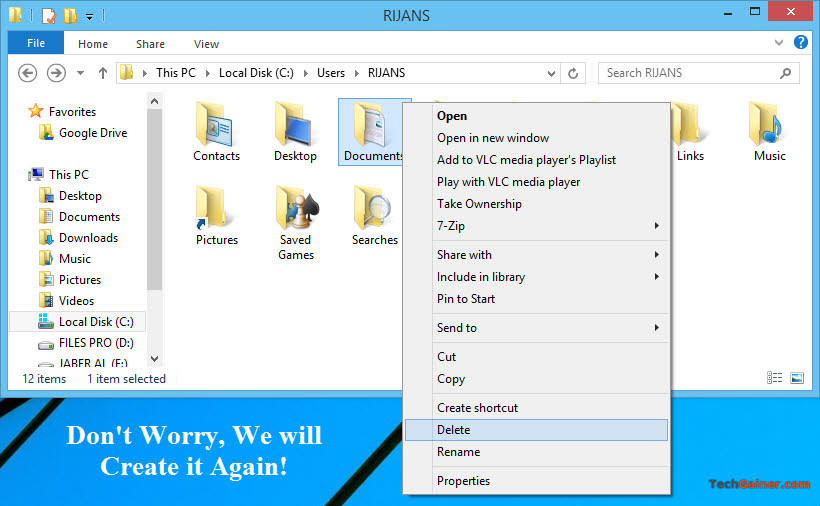The height and width of the screenshot is (506, 820).
Task: Open Favorites star in navigation pane
Action: click(36, 111)
